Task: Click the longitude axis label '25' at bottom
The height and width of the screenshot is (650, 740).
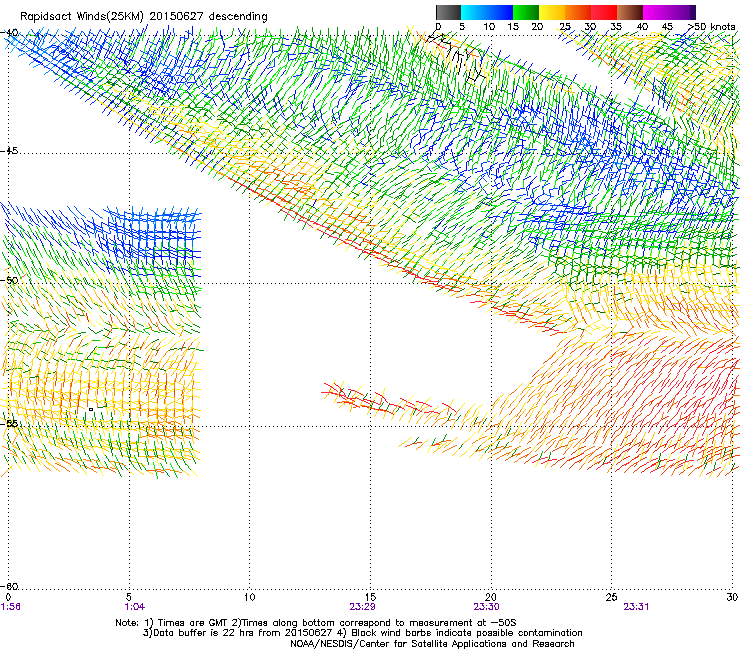Action: coord(612,597)
